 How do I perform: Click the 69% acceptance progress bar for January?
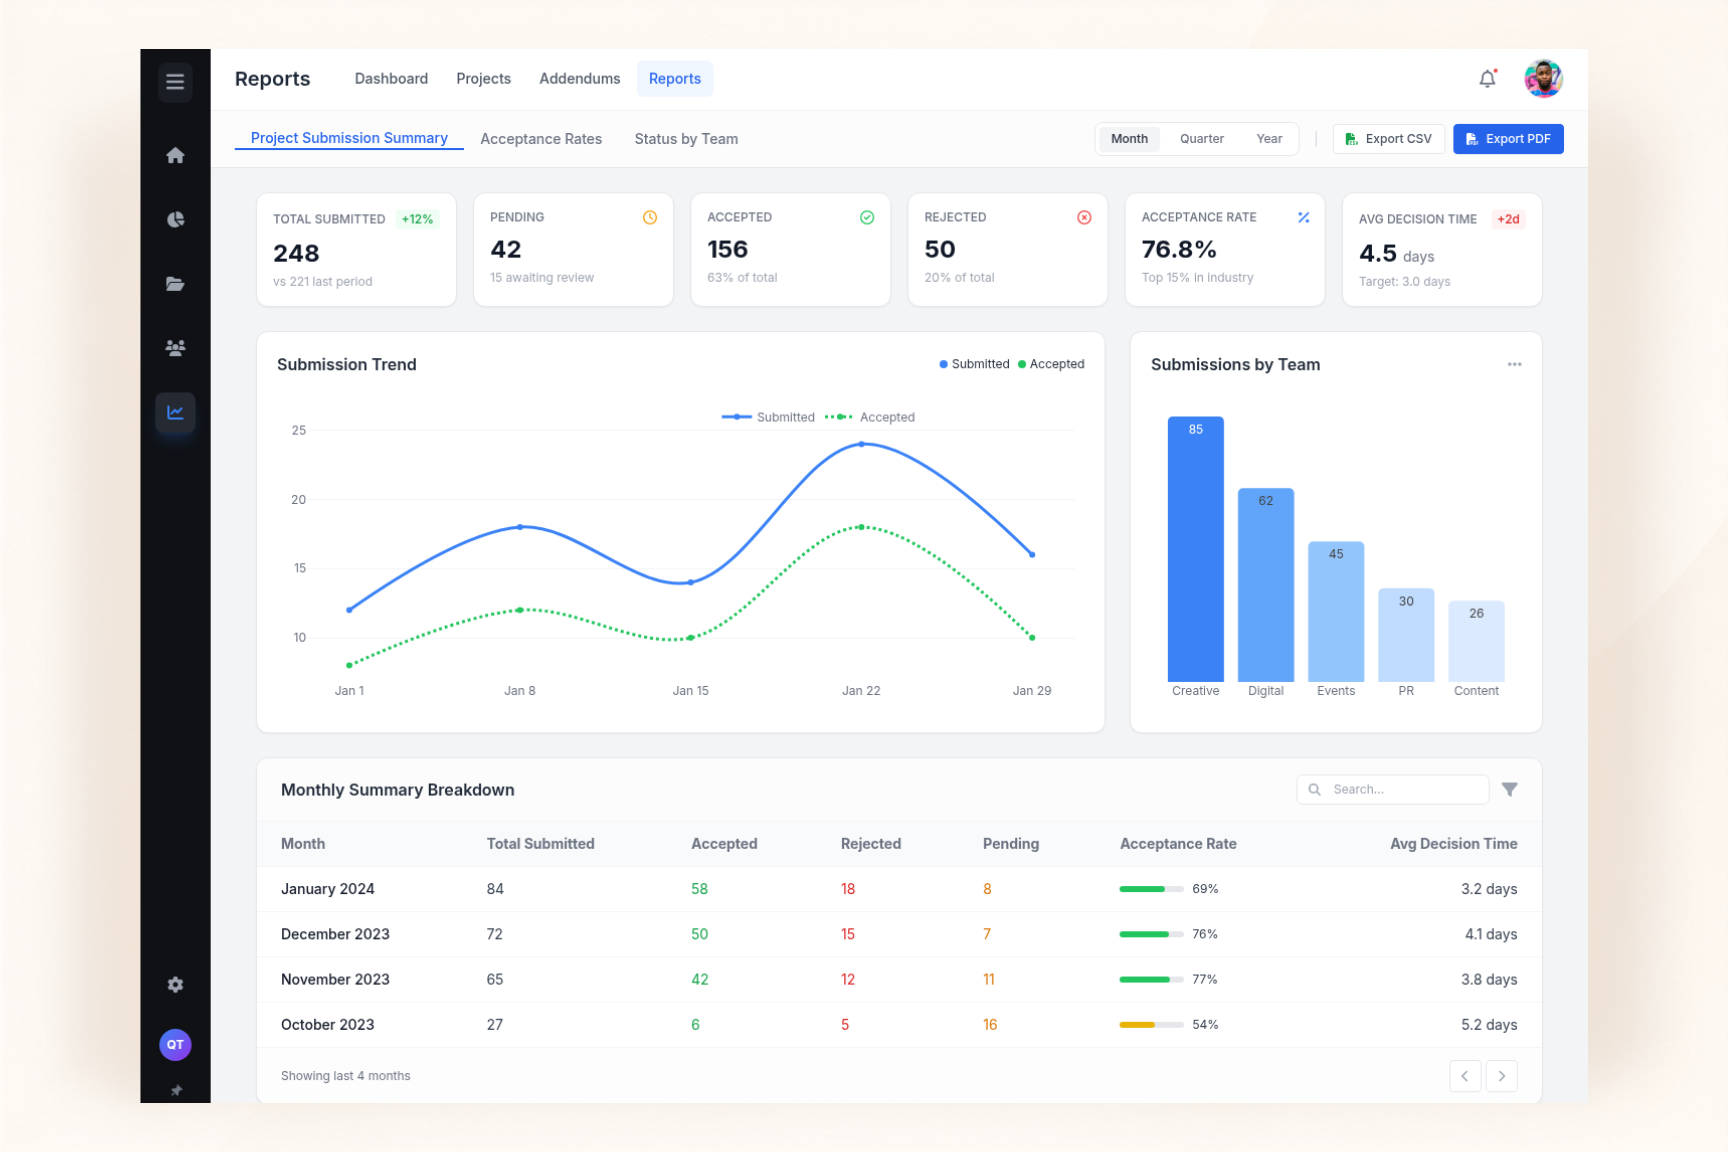1151,889
